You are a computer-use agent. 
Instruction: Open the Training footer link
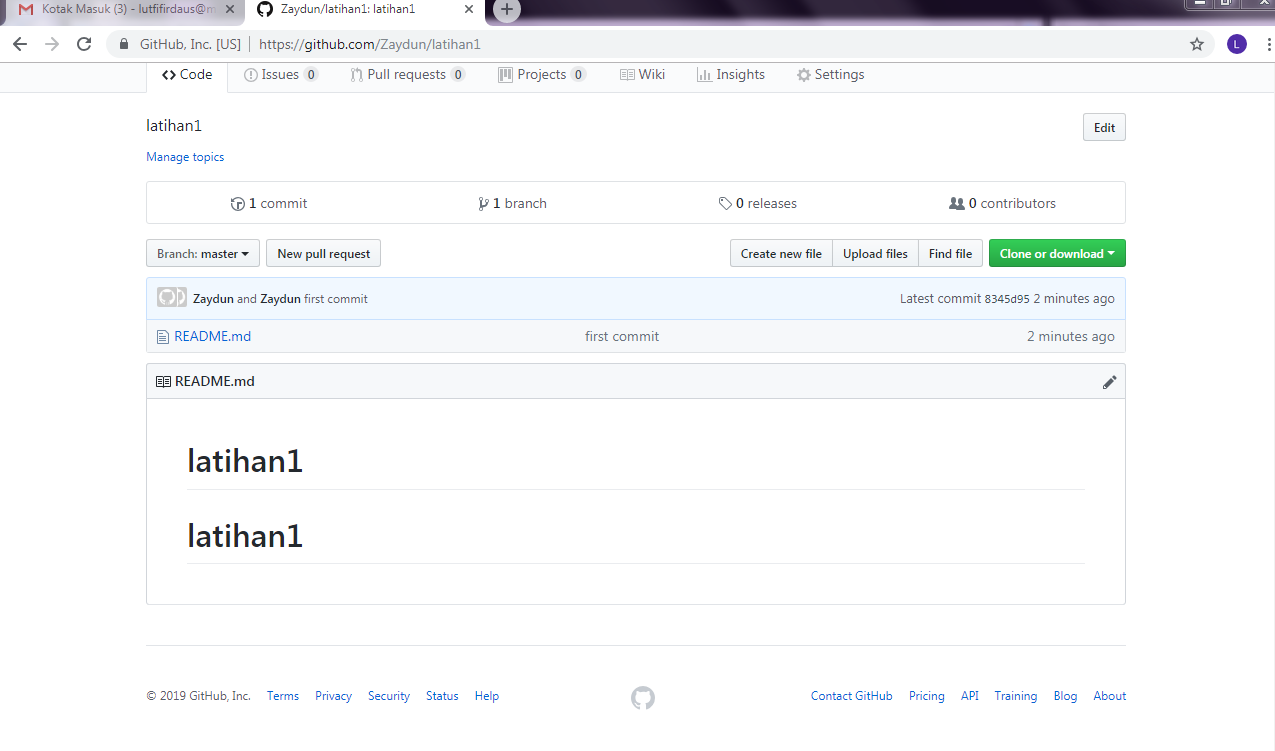click(x=1016, y=696)
